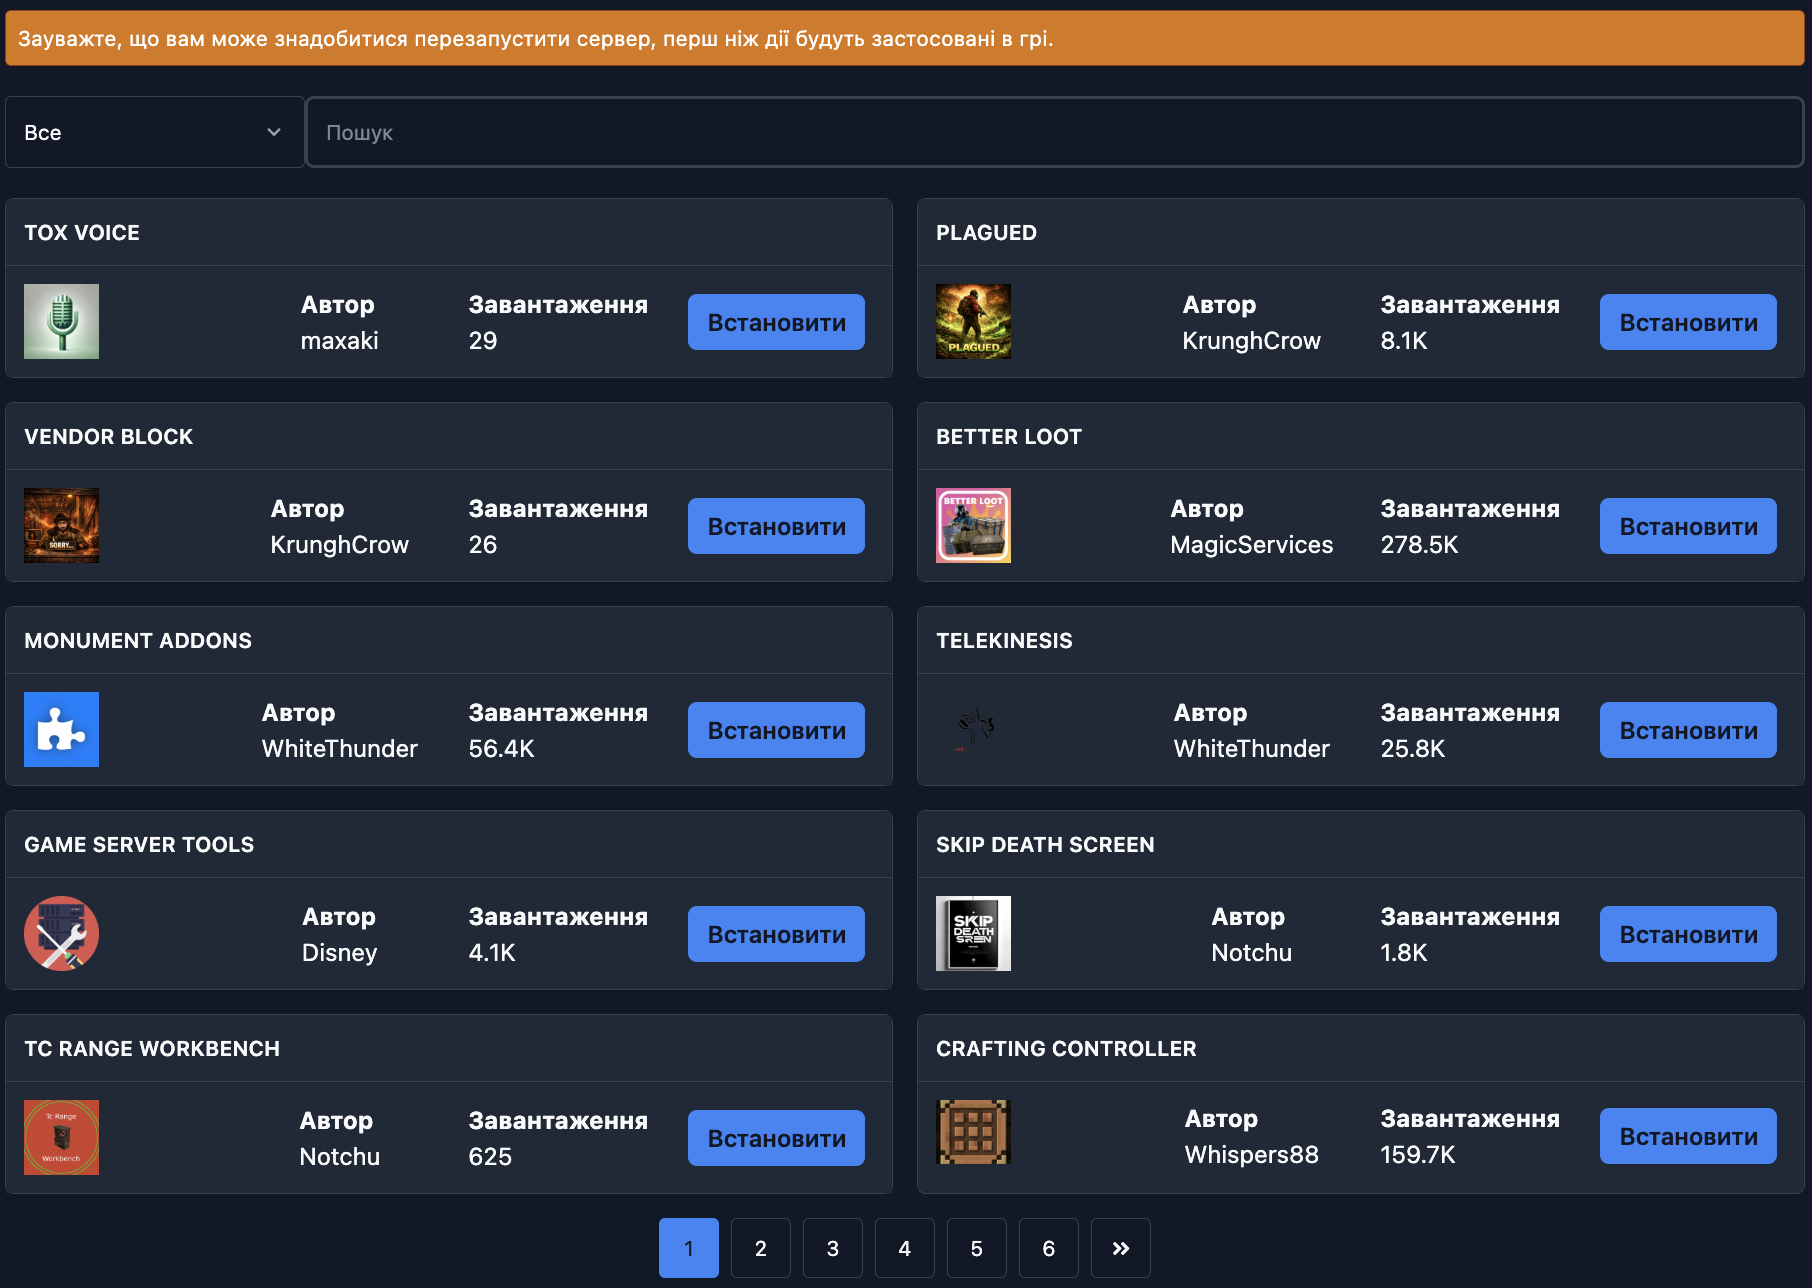Click the Skip Death Screen icon

(972, 933)
